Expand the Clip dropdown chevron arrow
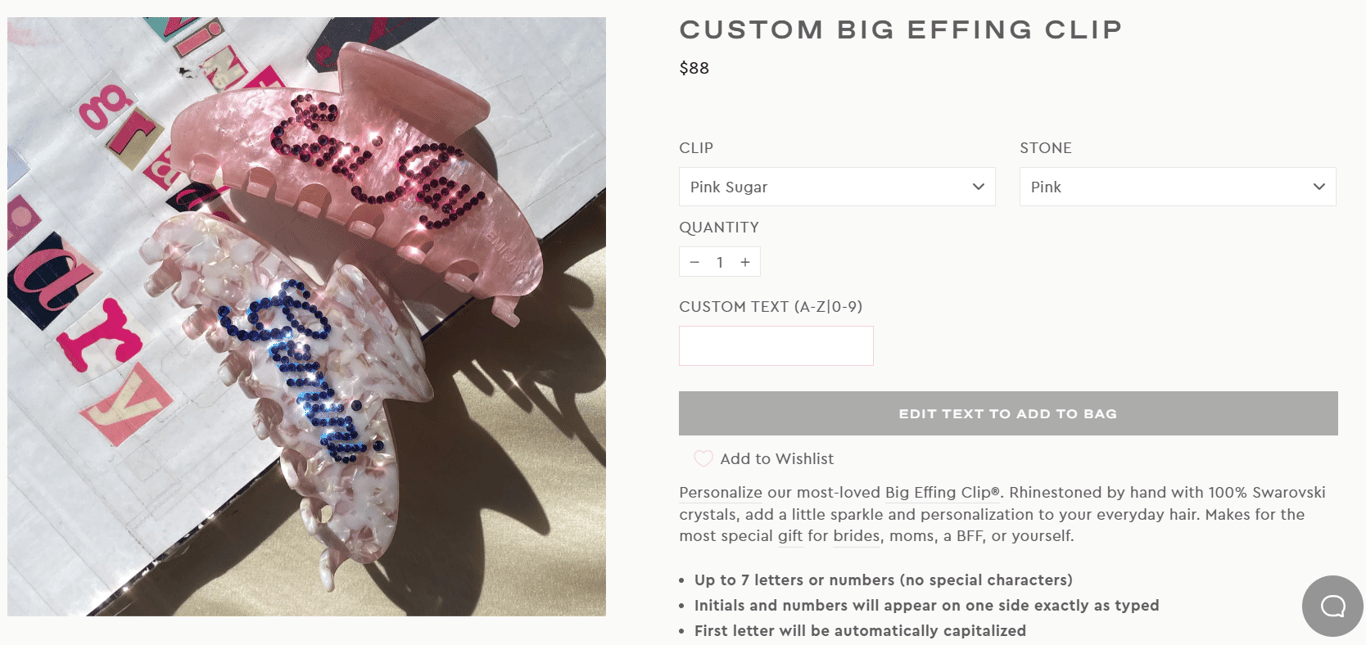 pyautogui.click(x=978, y=187)
